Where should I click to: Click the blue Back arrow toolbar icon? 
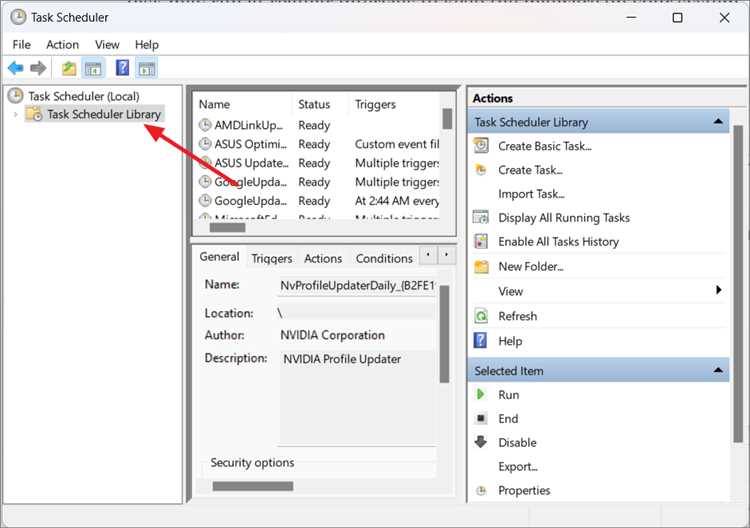click(15, 68)
